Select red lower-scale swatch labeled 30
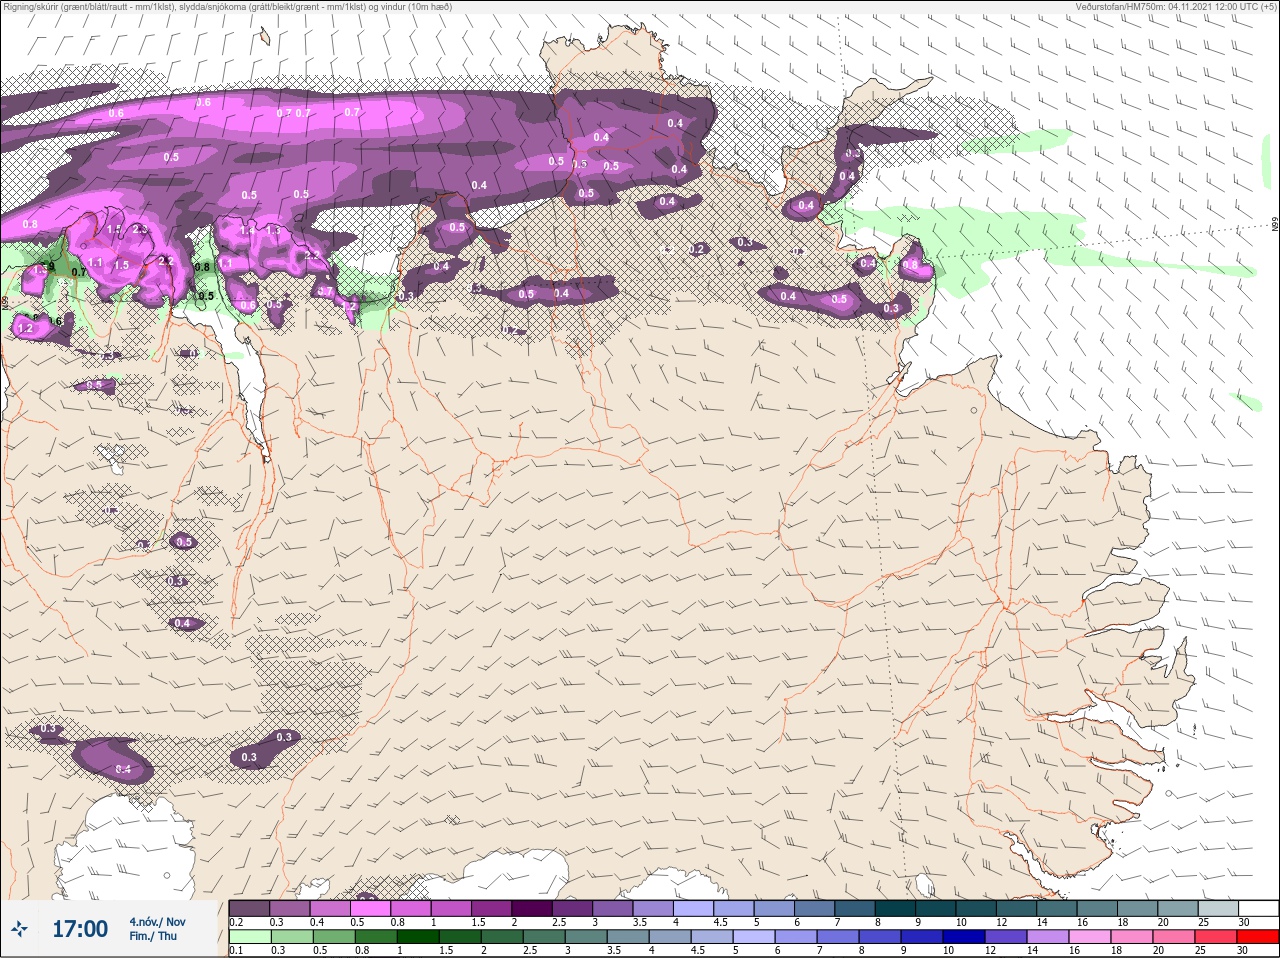The width and height of the screenshot is (1280, 958). 1258,937
